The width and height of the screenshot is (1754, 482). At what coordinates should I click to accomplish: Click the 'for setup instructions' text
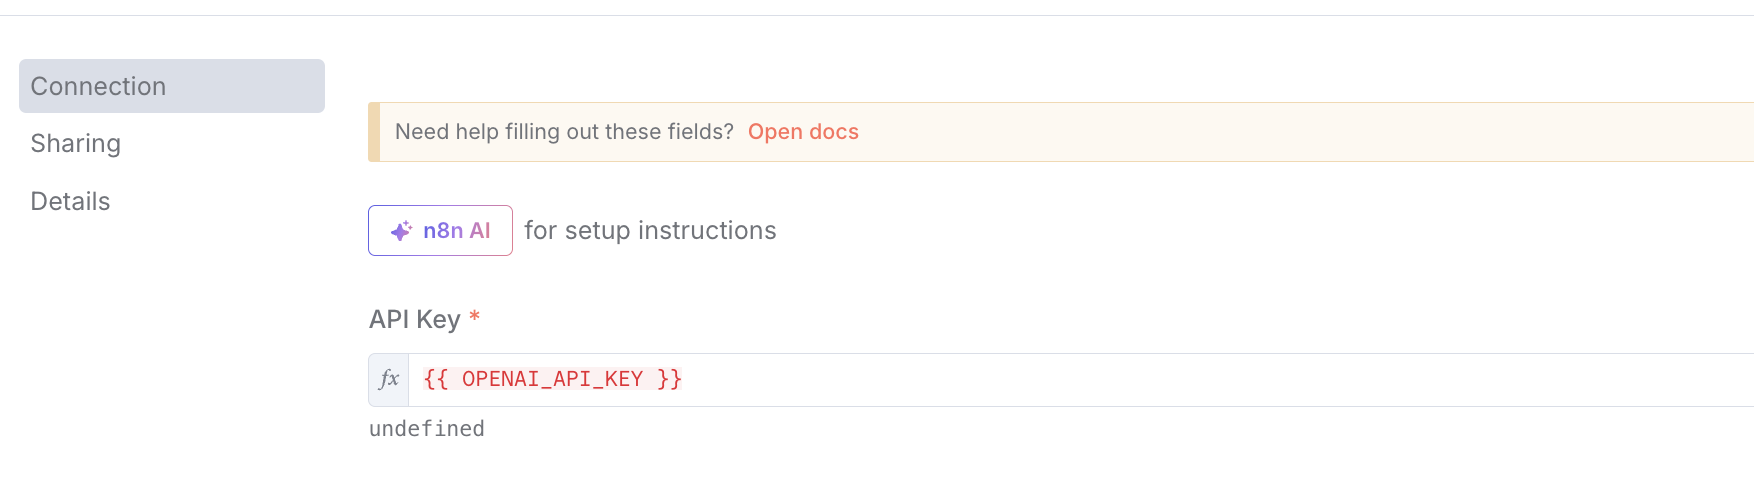pos(650,231)
